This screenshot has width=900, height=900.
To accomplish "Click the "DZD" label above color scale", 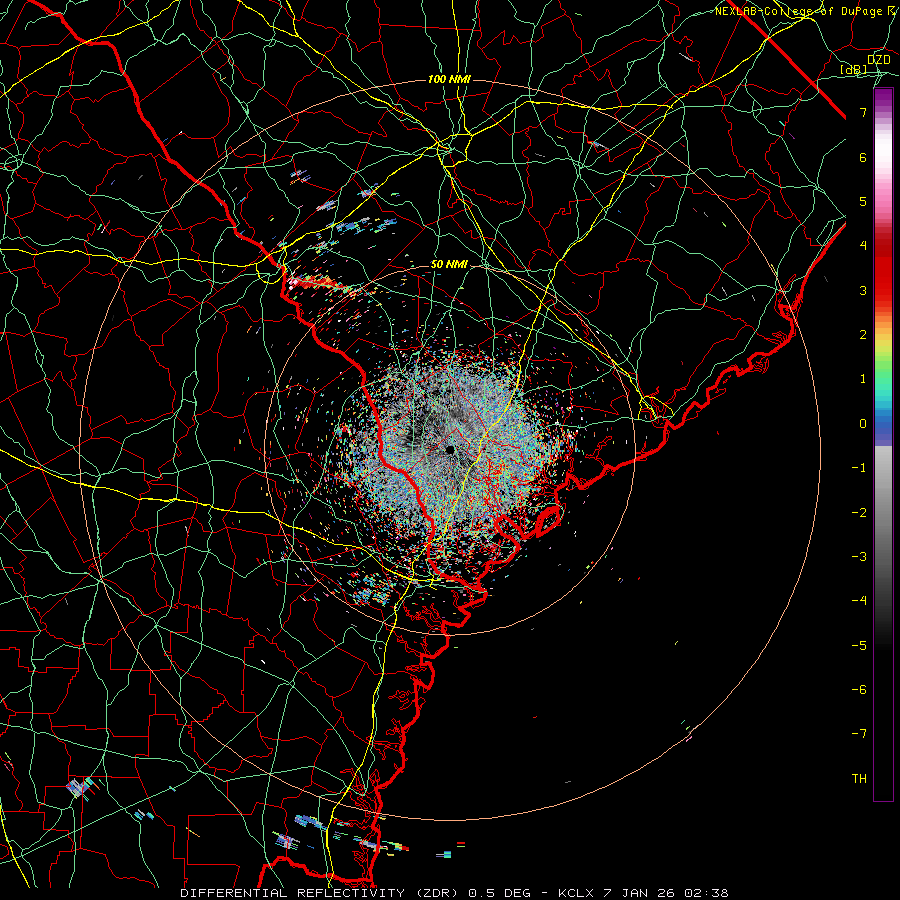I will pos(878,60).
